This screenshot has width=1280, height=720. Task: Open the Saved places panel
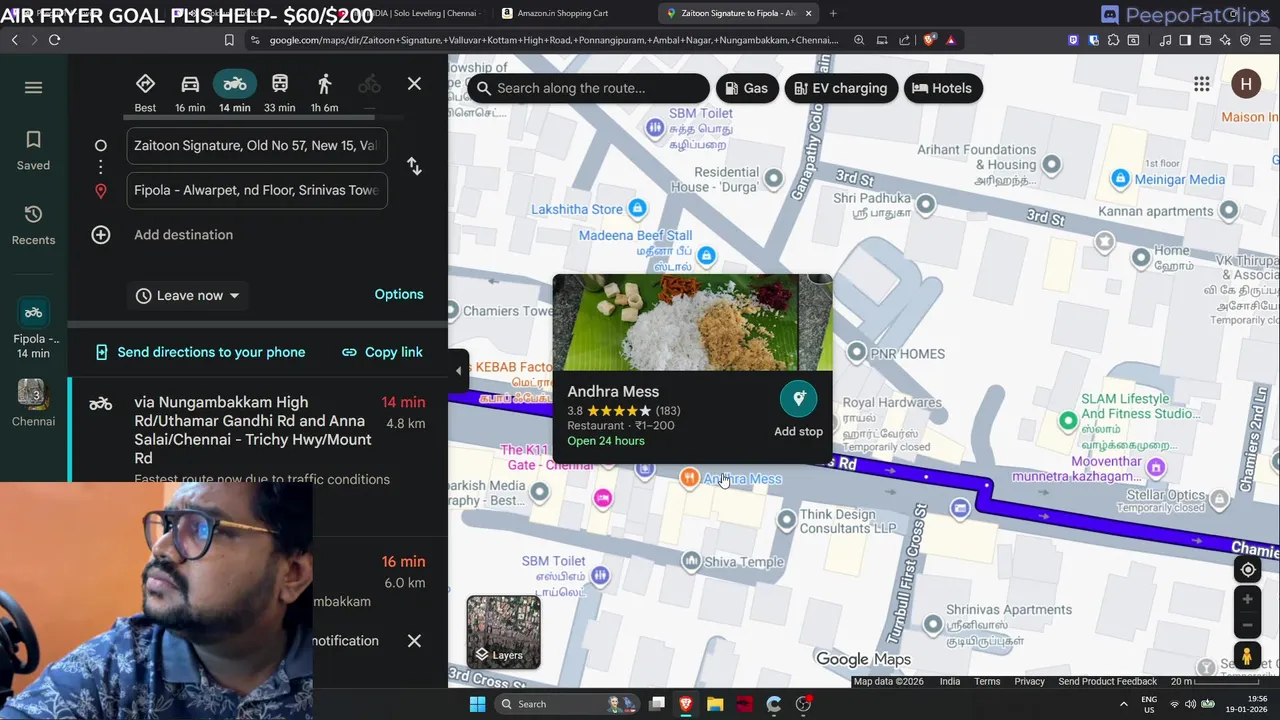[x=33, y=150]
